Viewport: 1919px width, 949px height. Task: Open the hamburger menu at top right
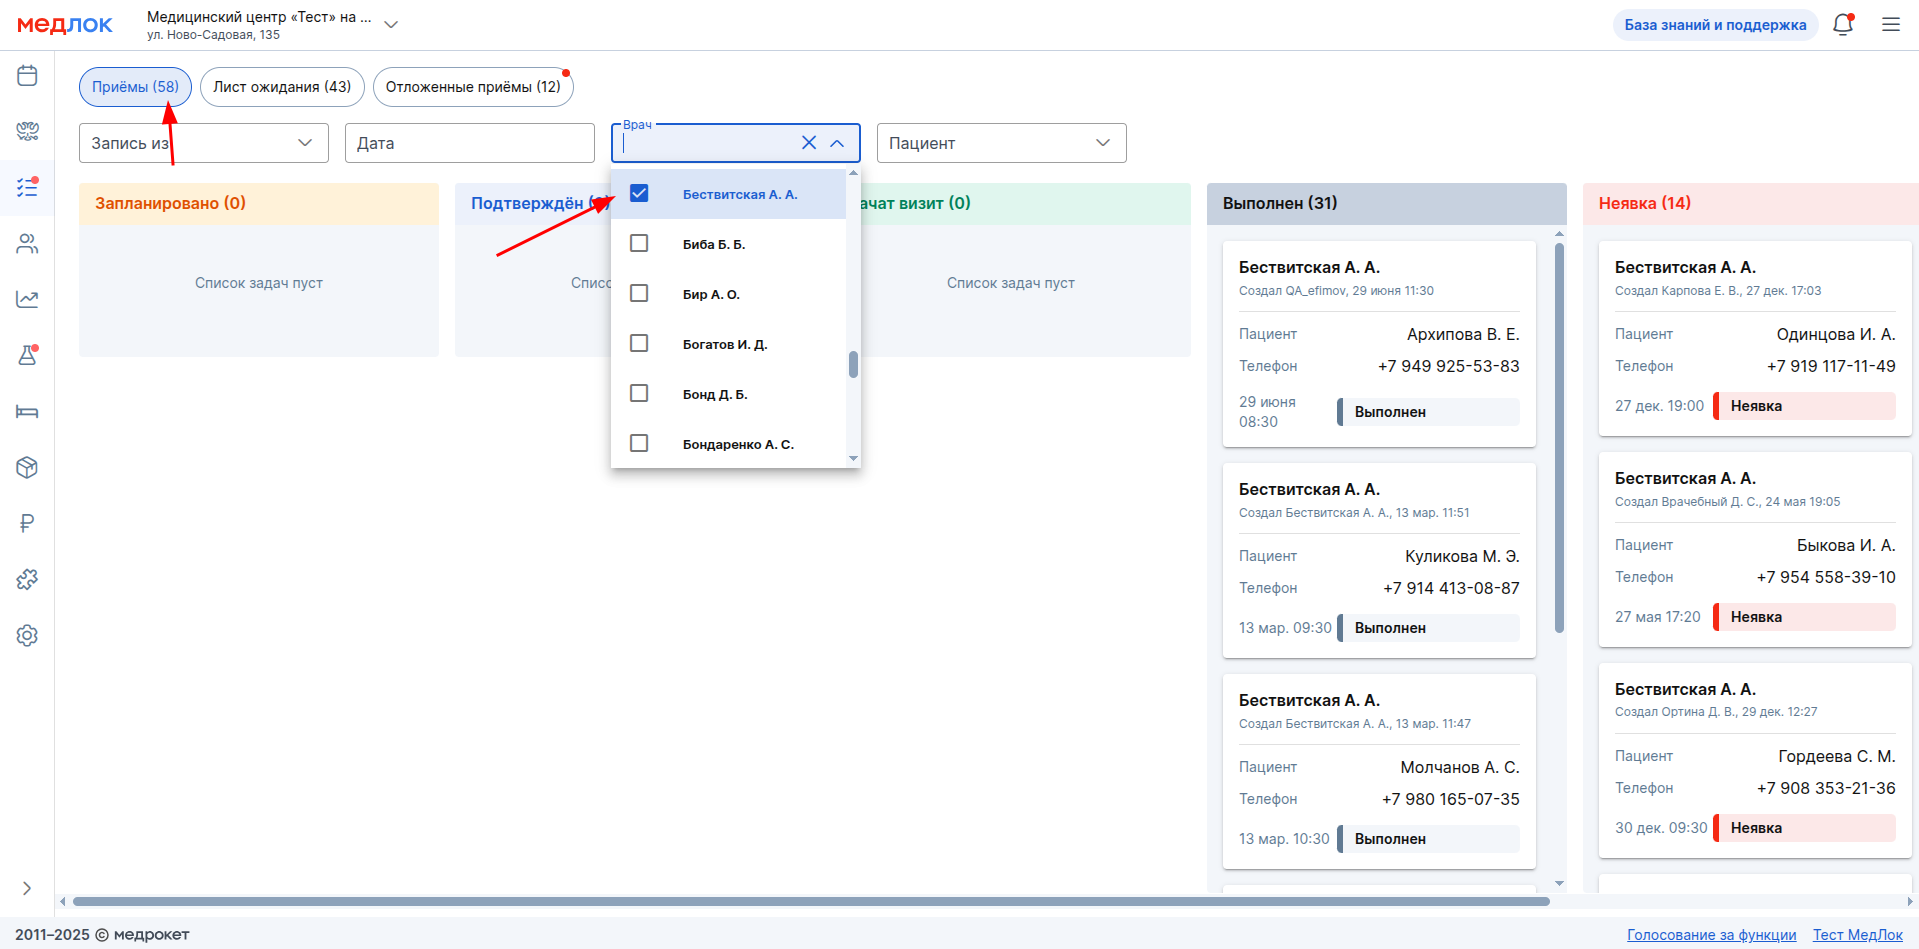(1890, 25)
